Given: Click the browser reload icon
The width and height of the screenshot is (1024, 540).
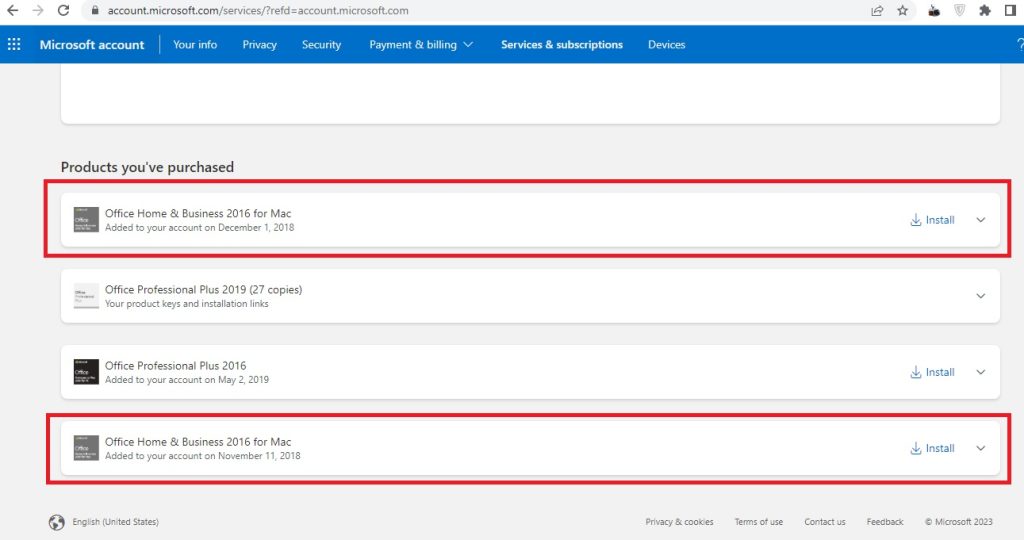Looking at the screenshot, I should [x=63, y=11].
